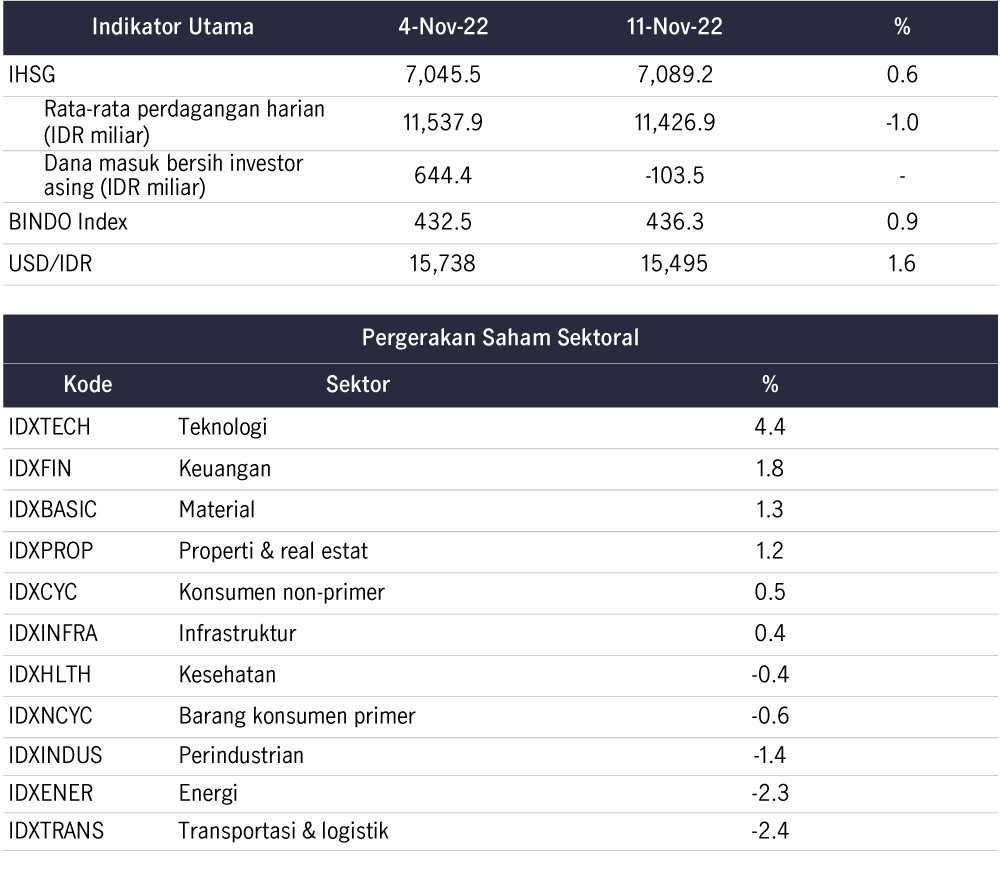Click the IDXTRANS code
The height and width of the screenshot is (876, 1000).
(x=56, y=831)
